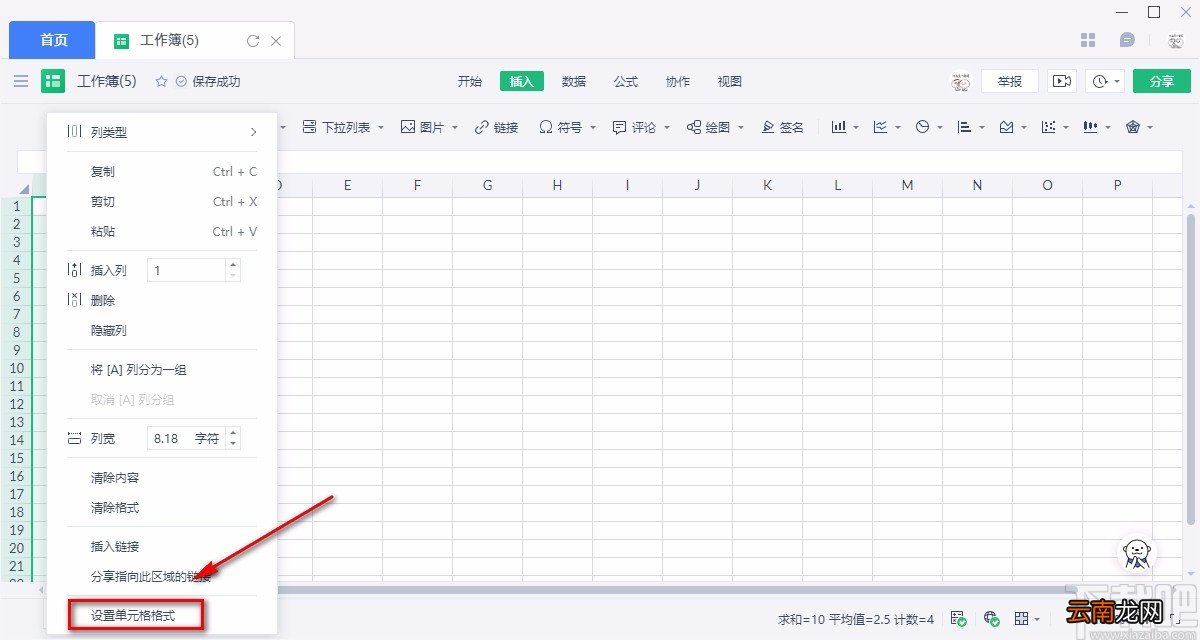Viewport: 1200px width, 640px height.
Task: Open the chat message bubble icon
Action: pyautogui.click(x=1127, y=40)
